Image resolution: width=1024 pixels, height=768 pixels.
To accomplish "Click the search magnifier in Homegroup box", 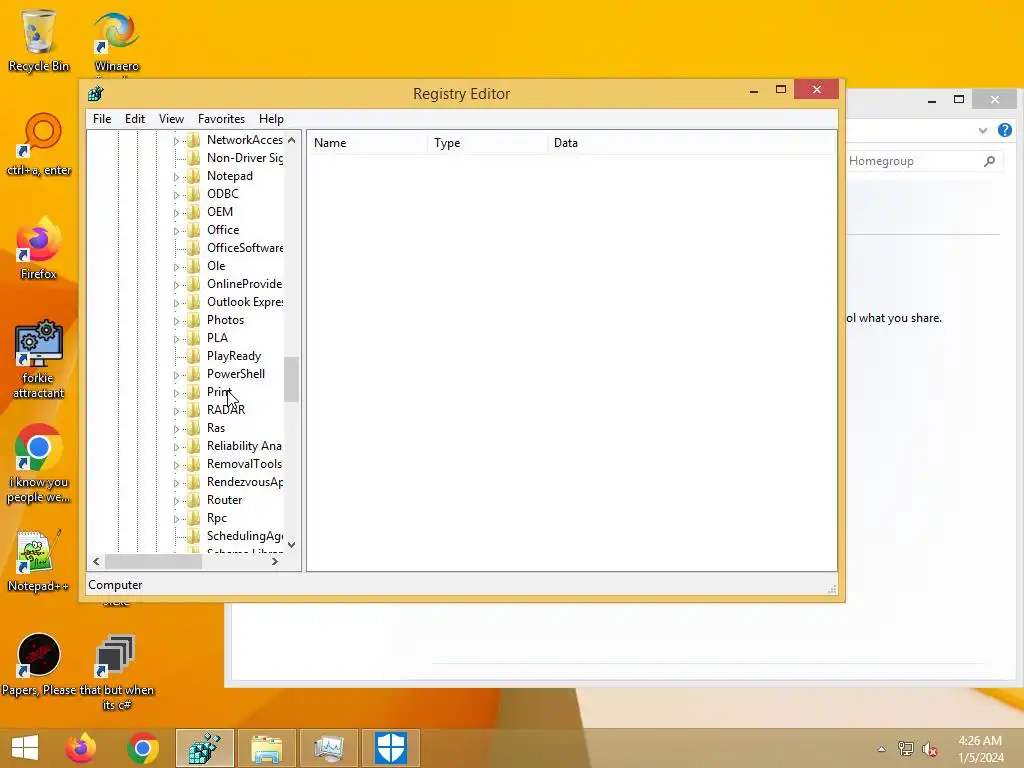I will tap(989, 161).
